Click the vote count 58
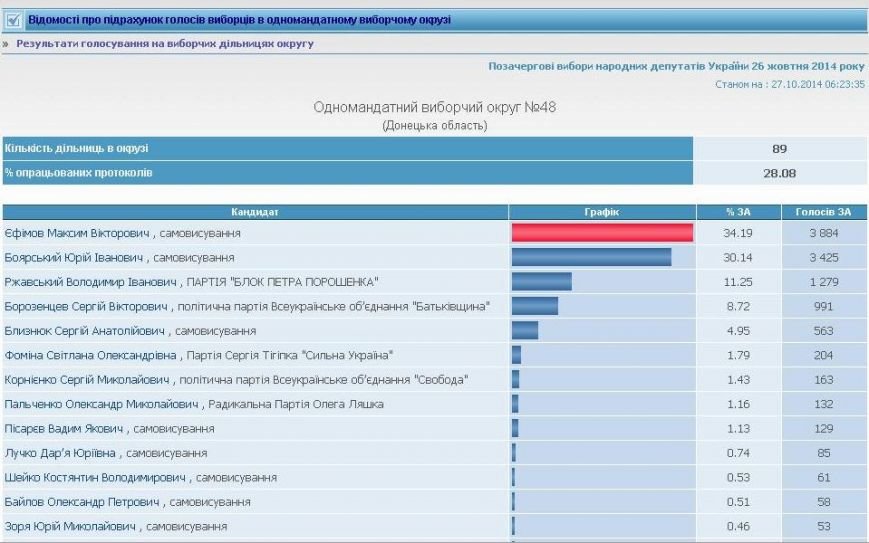869x543 pixels. pos(824,502)
